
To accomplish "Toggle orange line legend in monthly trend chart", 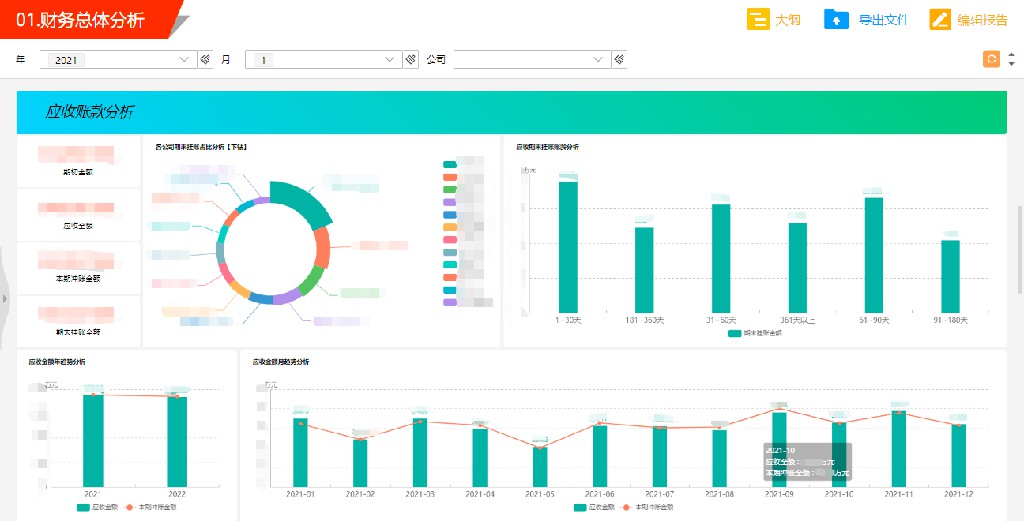I will coord(647,507).
